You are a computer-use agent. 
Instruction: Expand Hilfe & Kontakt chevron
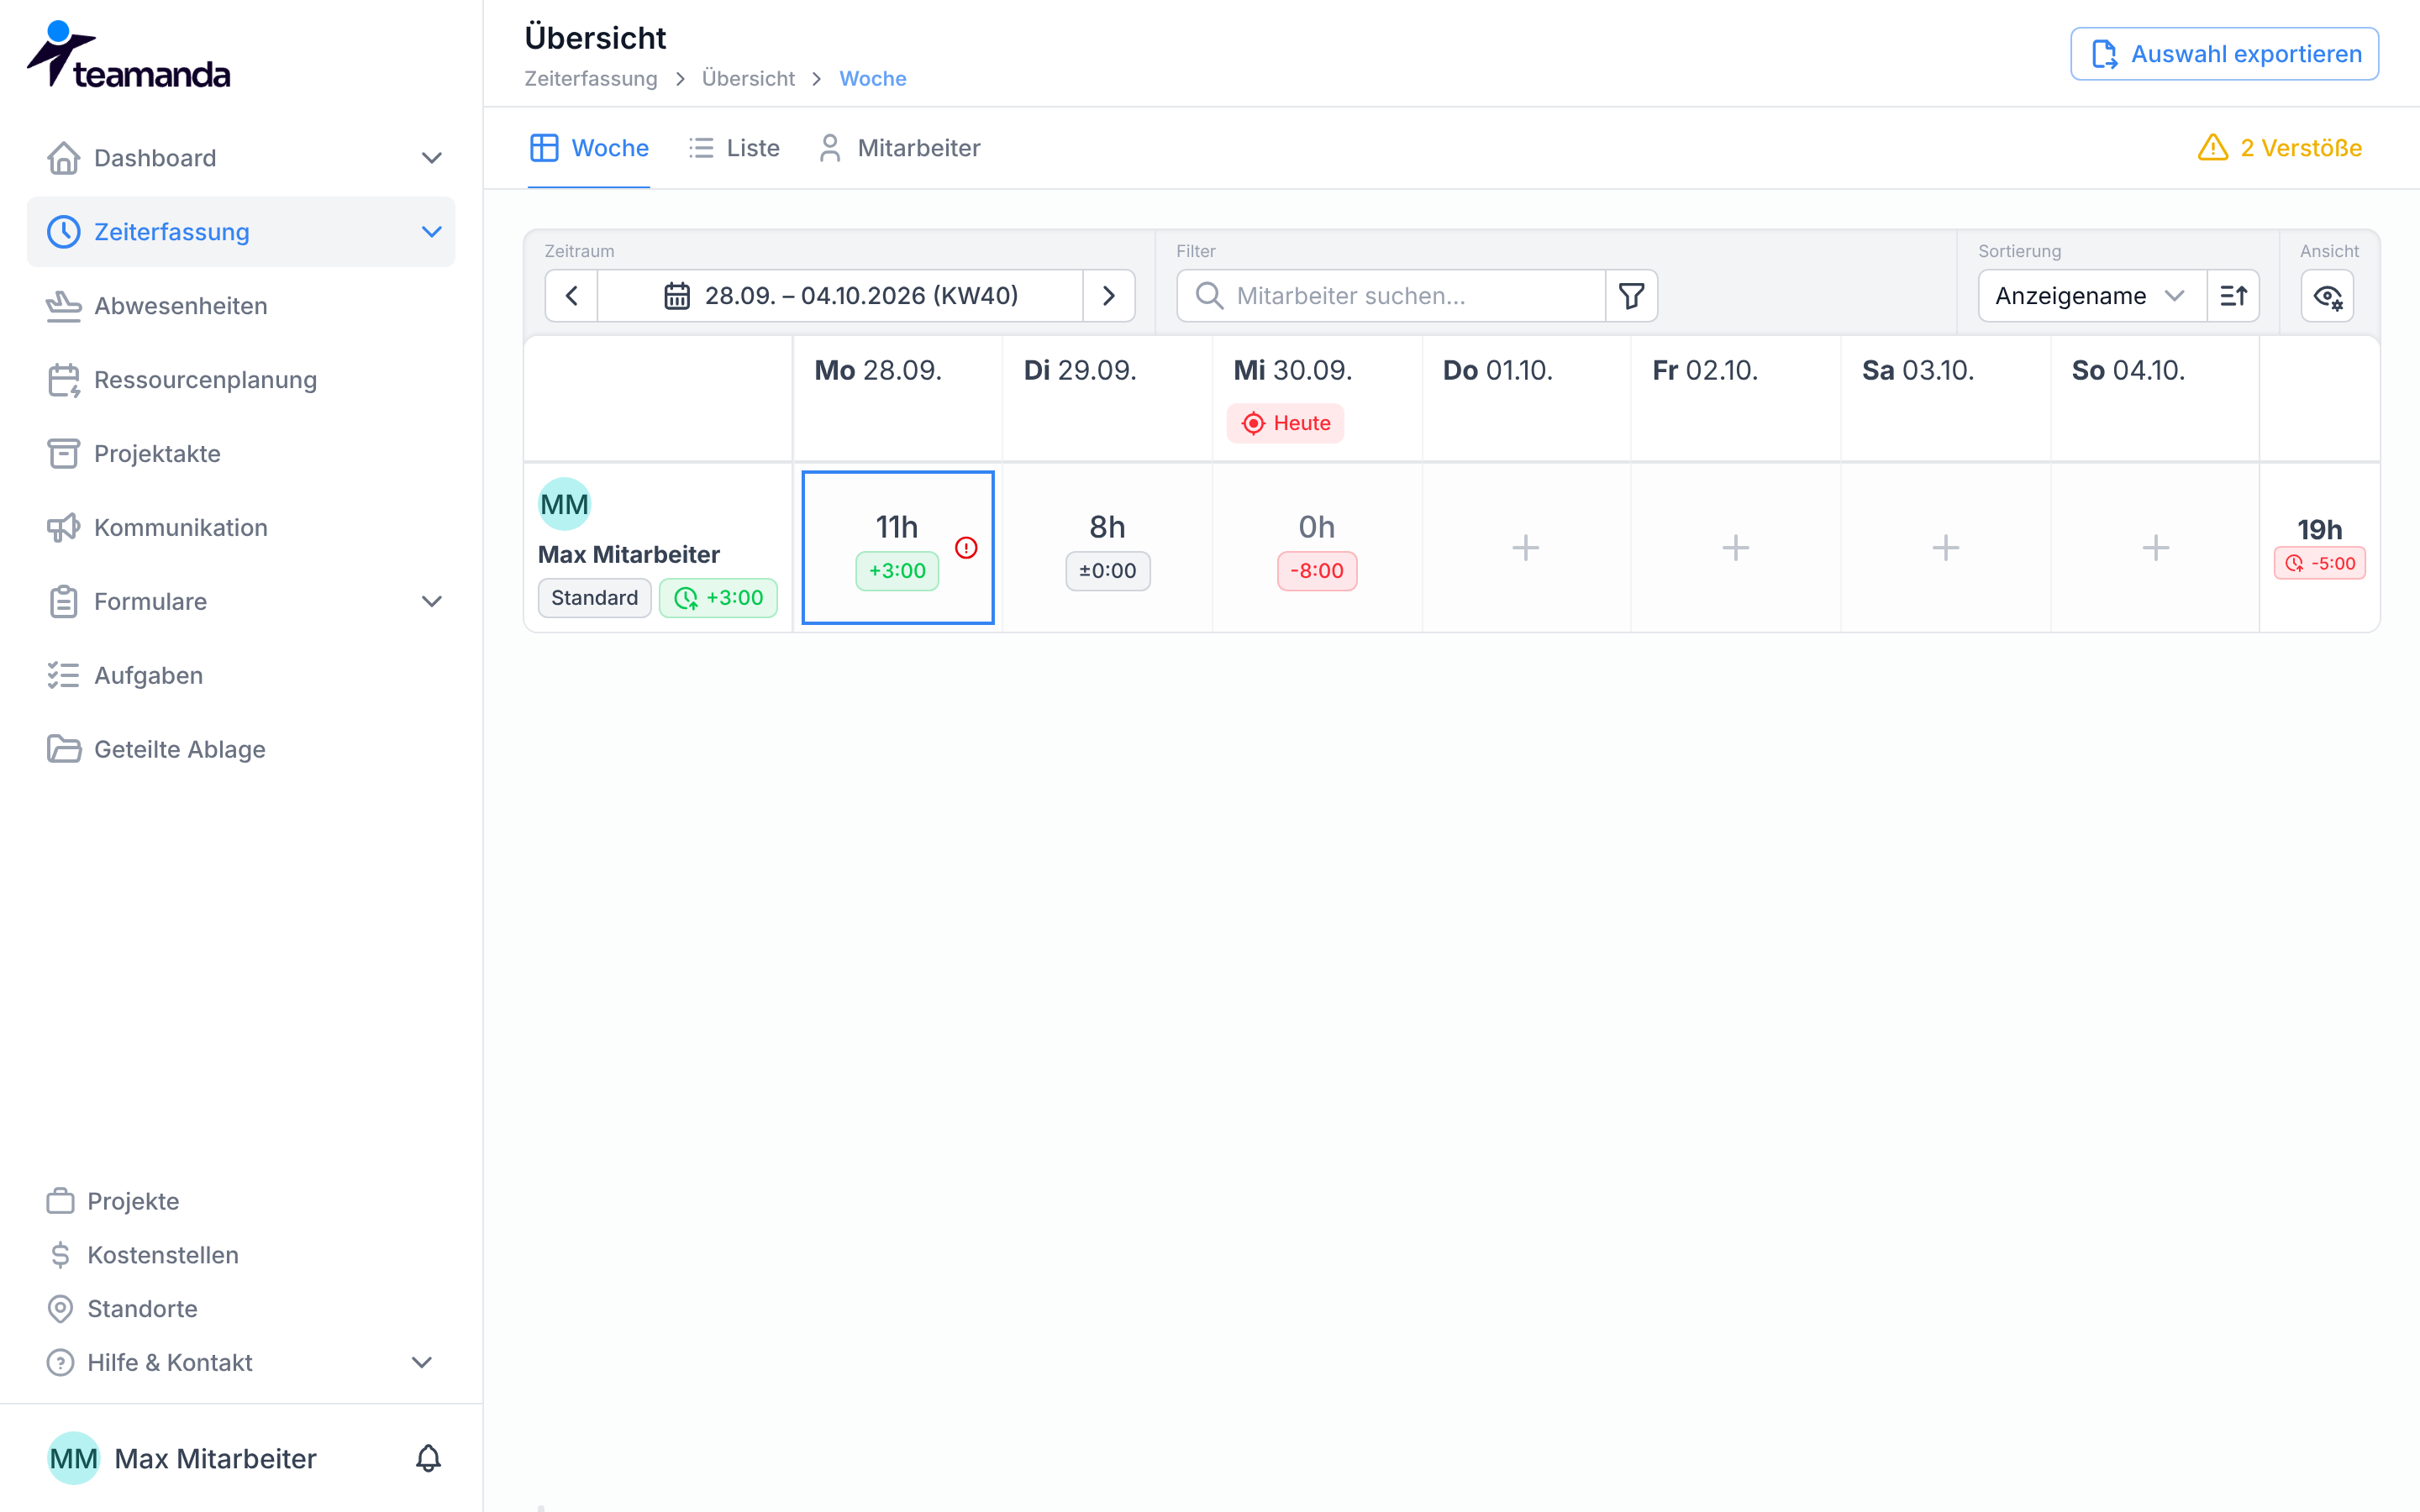click(422, 1363)
